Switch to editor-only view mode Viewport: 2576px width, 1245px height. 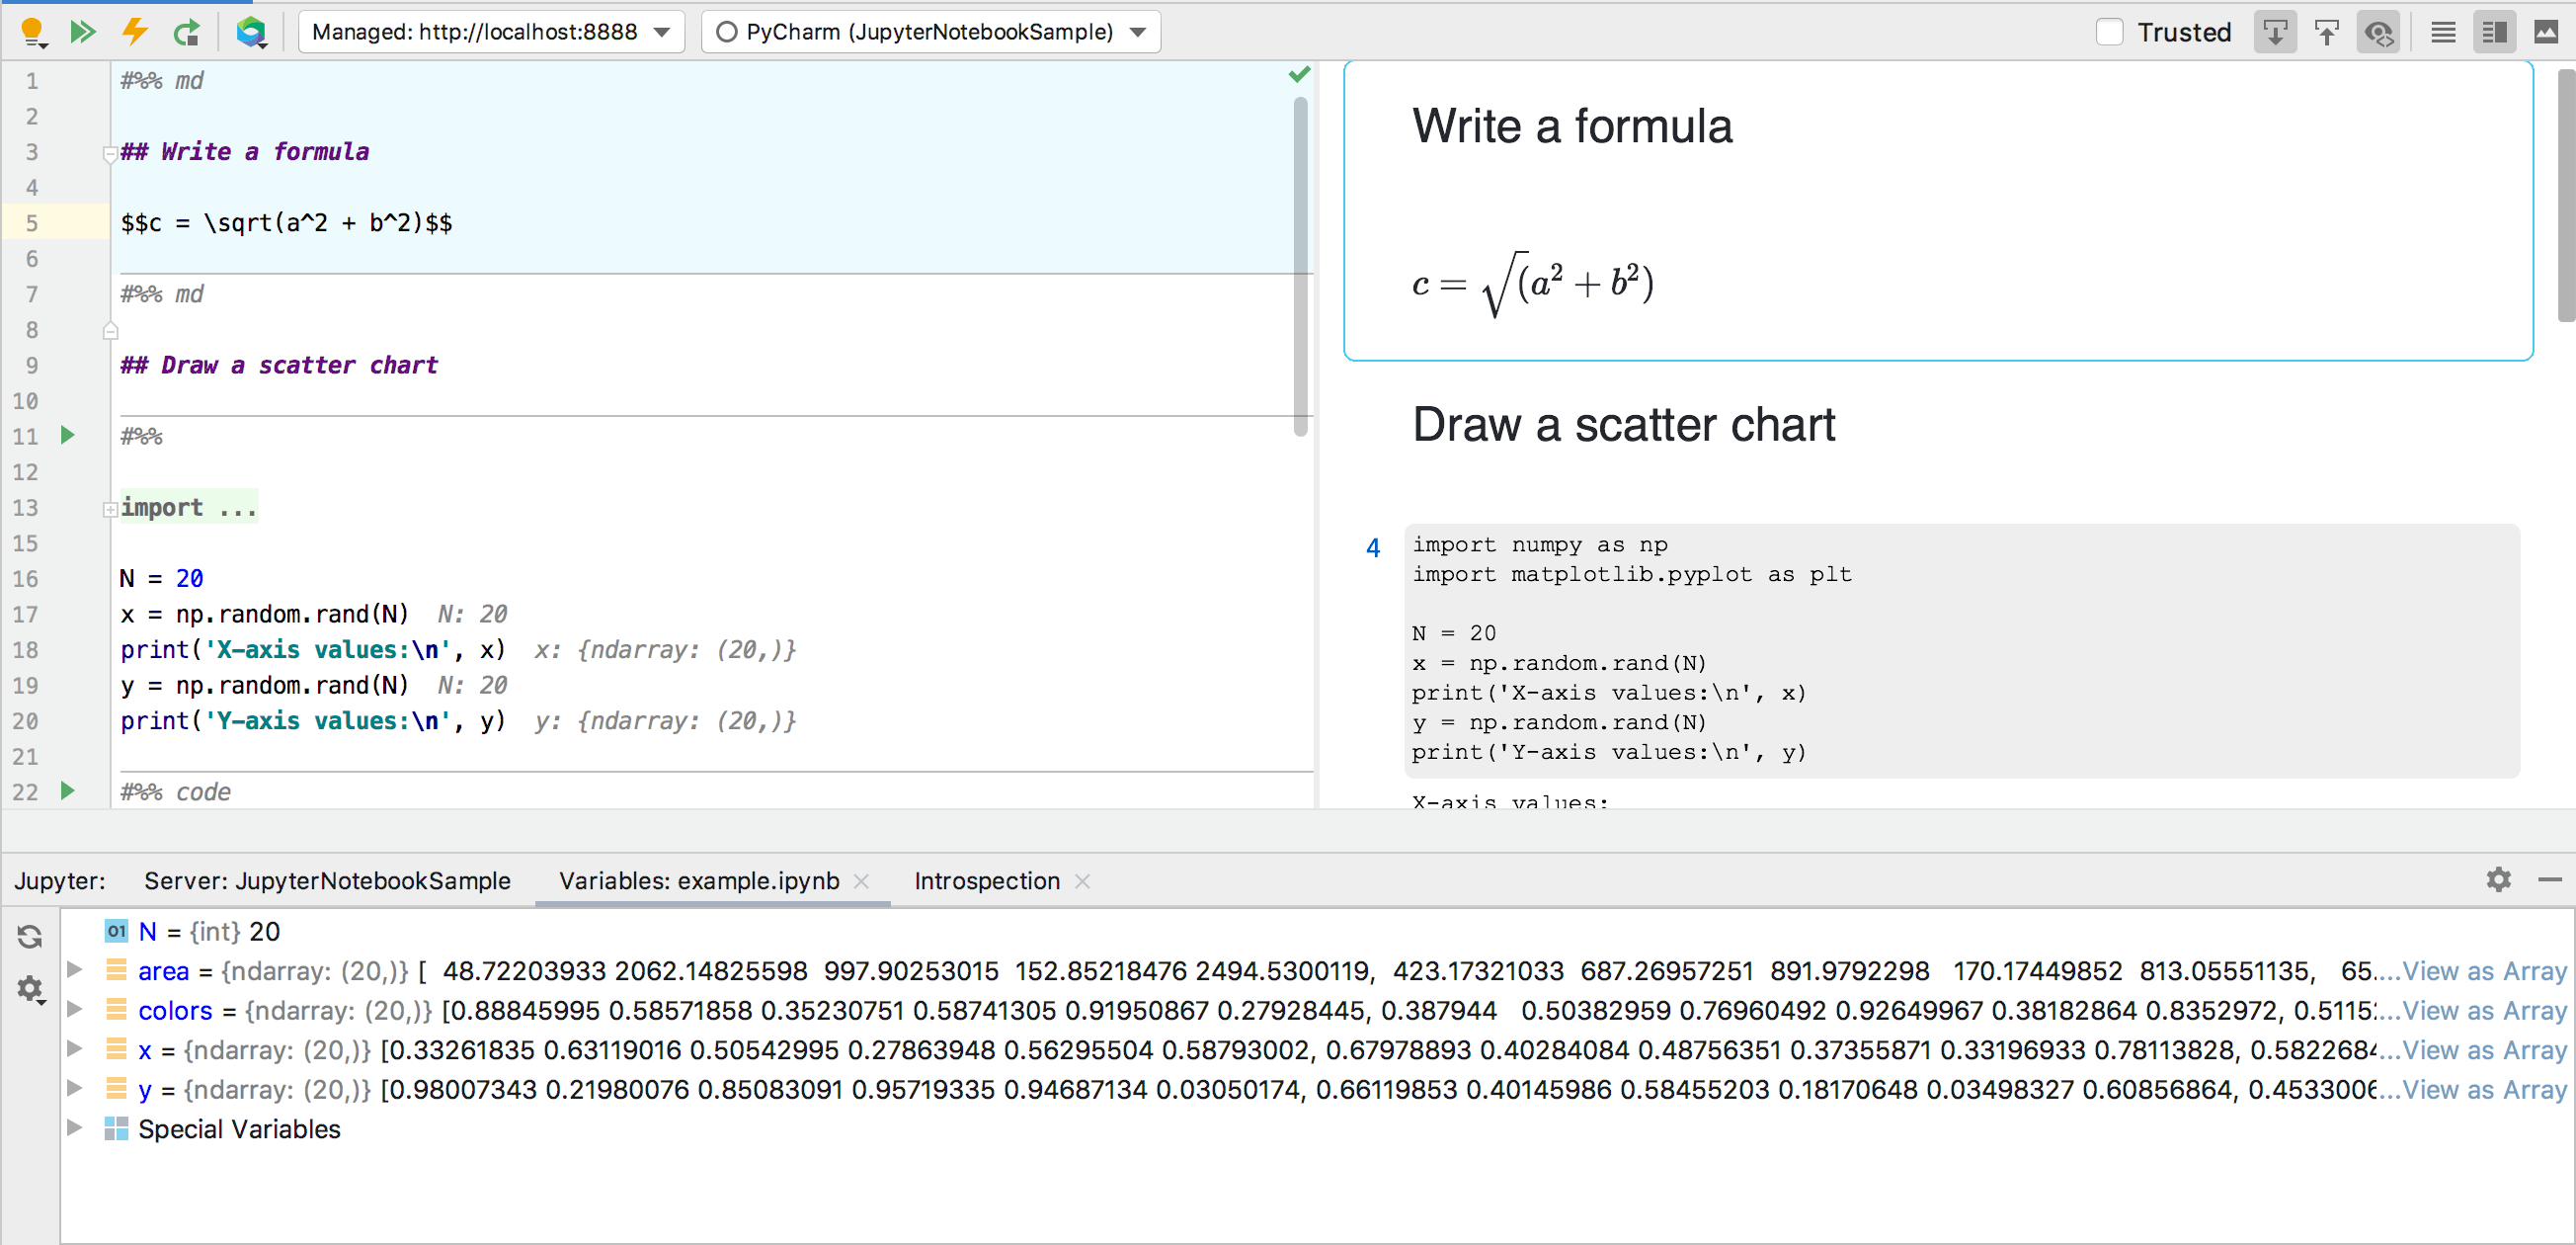click(2442, 31)
